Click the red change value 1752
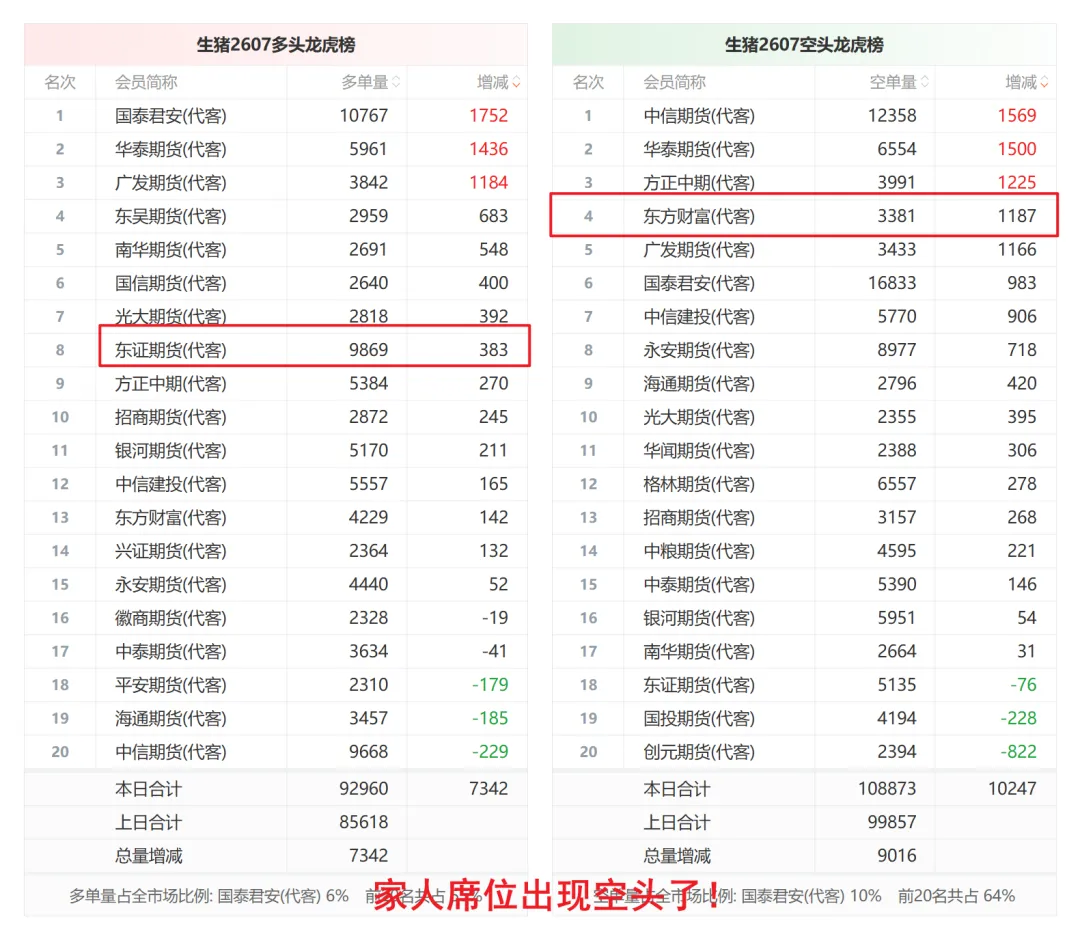1080x930 pixels. pos(488,116)
